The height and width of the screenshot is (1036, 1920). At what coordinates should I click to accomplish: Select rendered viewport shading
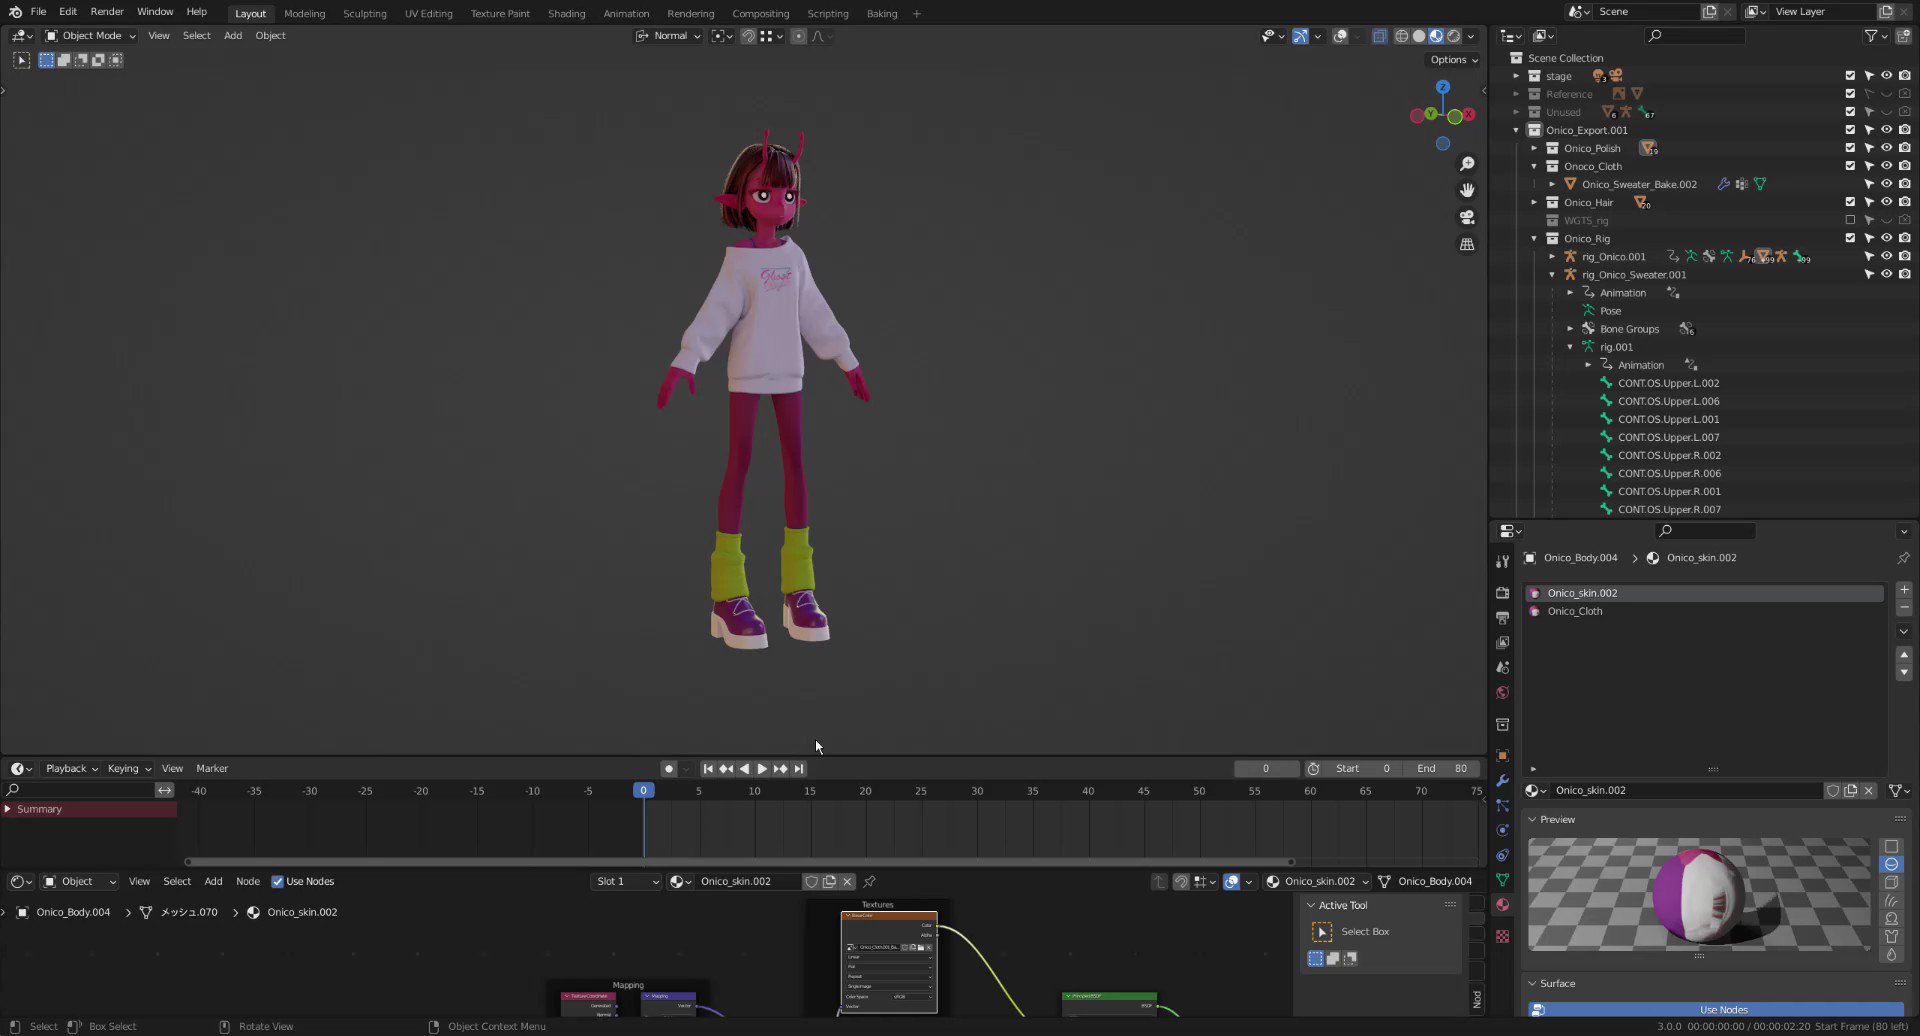tap(1454, 36)
